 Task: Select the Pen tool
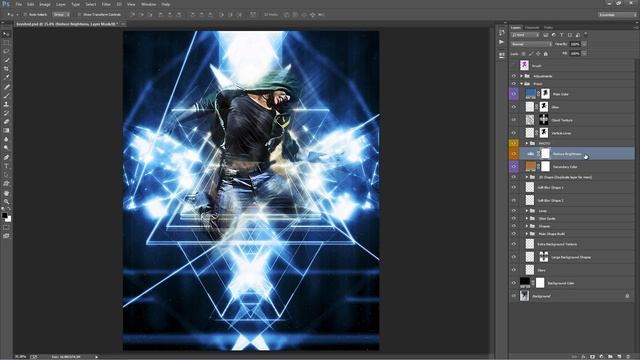click(x=6, y=158)
